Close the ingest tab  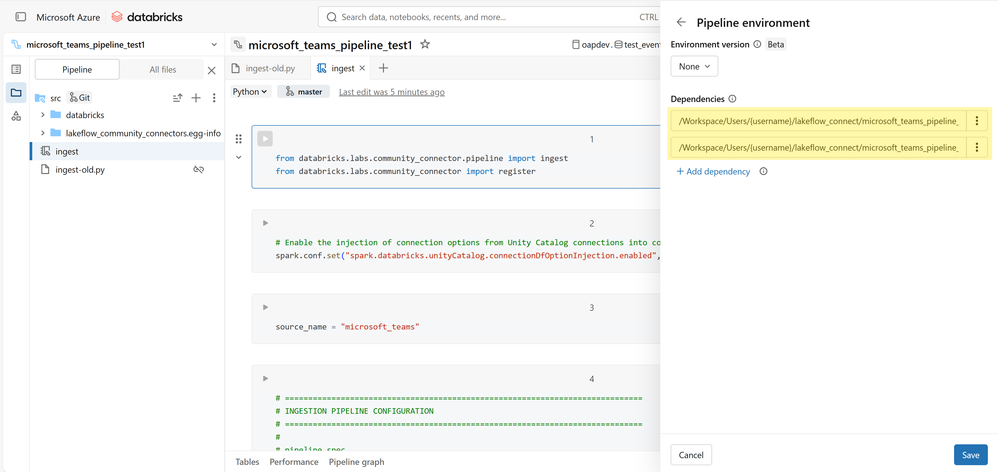[363, 68]
